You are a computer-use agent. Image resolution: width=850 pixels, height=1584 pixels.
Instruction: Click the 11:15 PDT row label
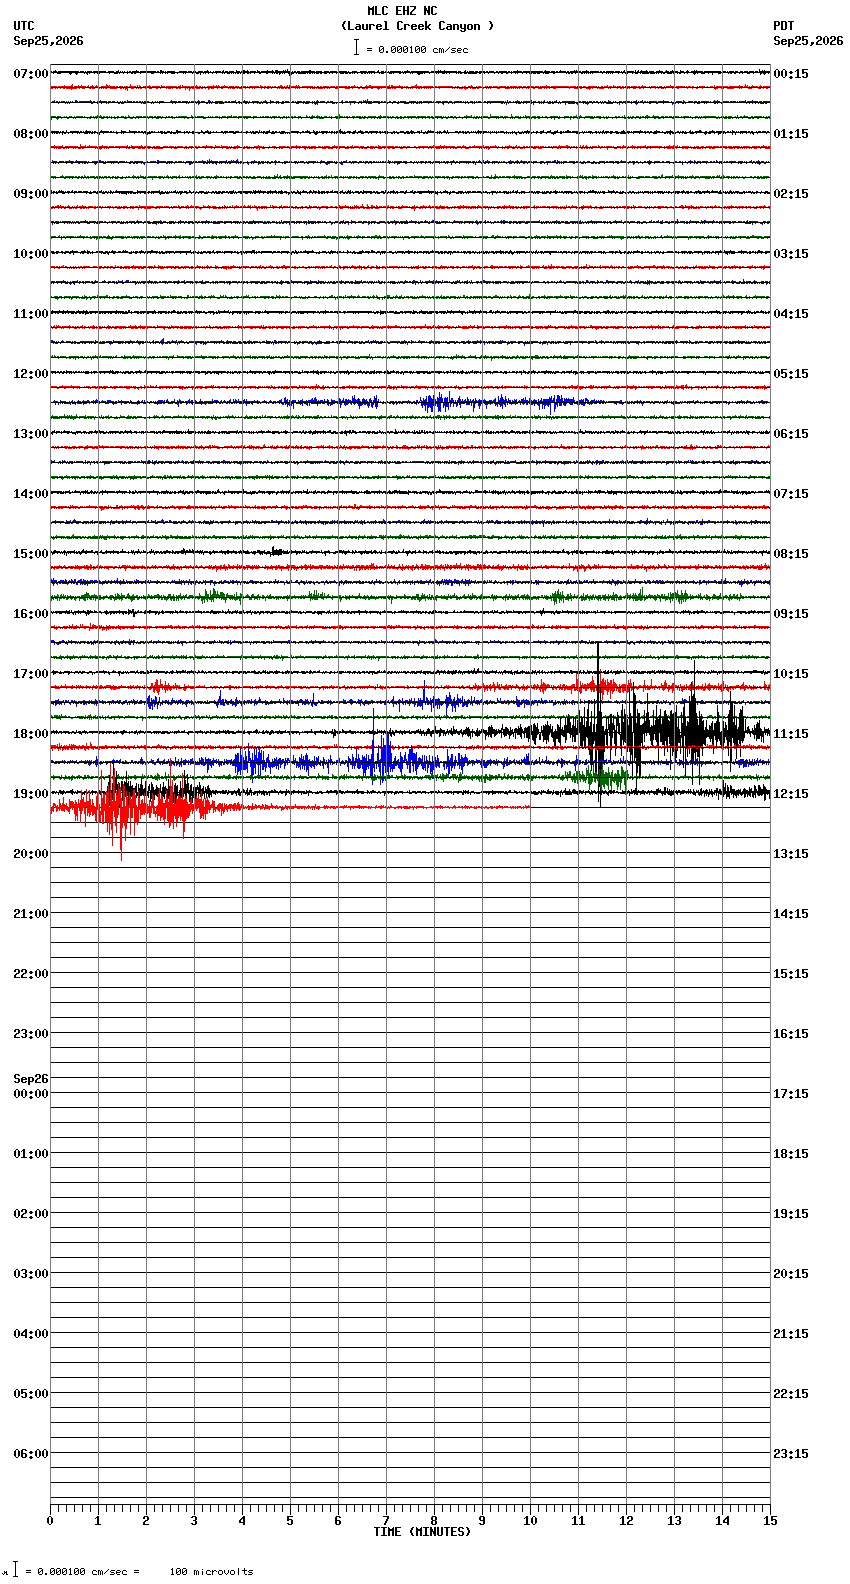point(791,734)
